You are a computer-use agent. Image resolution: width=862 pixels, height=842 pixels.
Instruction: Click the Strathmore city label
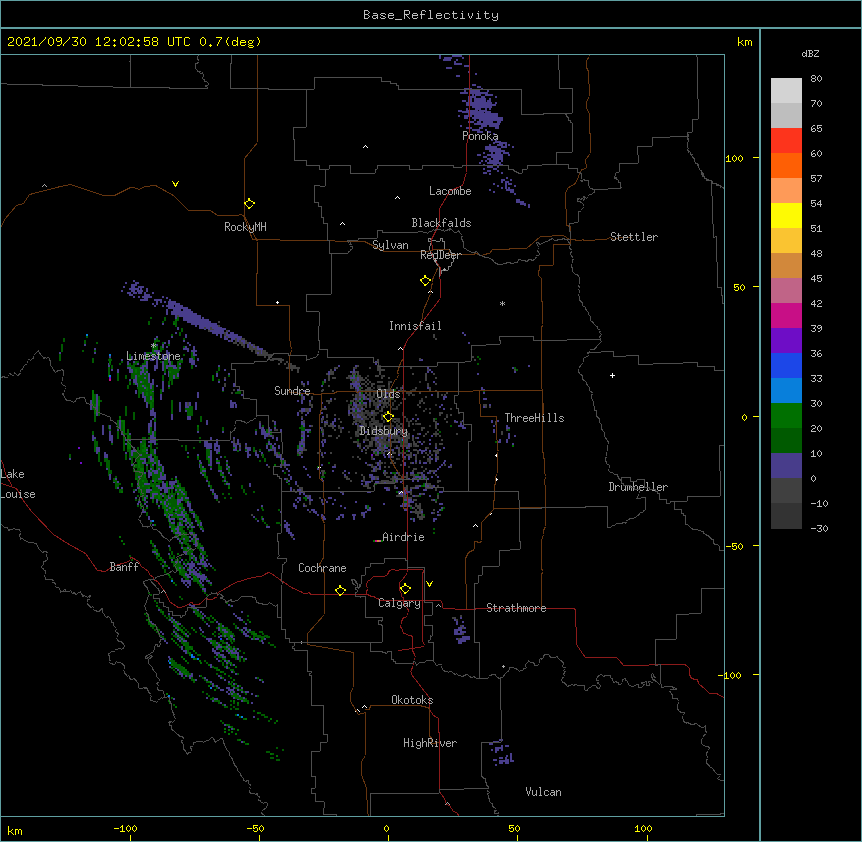pos(516,608)
